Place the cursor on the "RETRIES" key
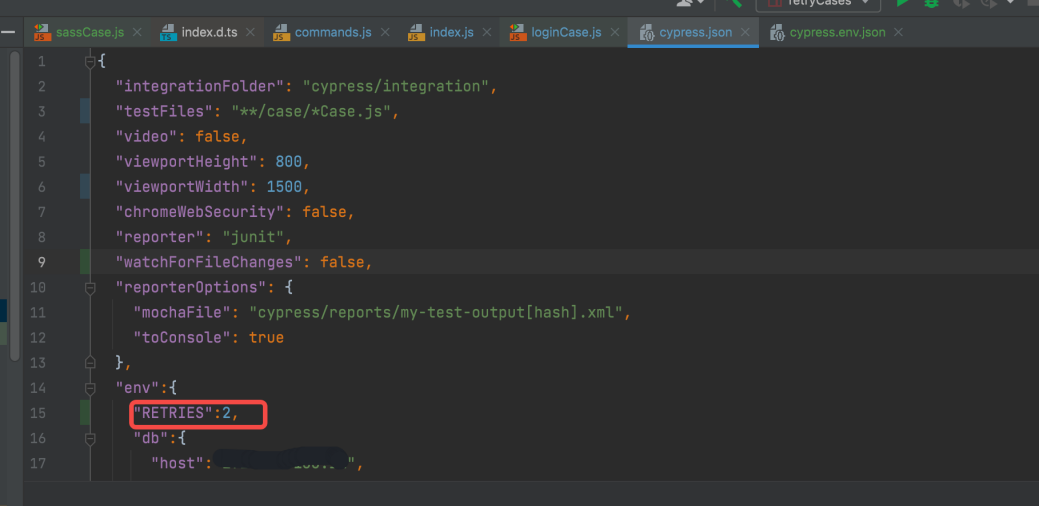Viewport: 1039px width, 506px height. (175, 412)
